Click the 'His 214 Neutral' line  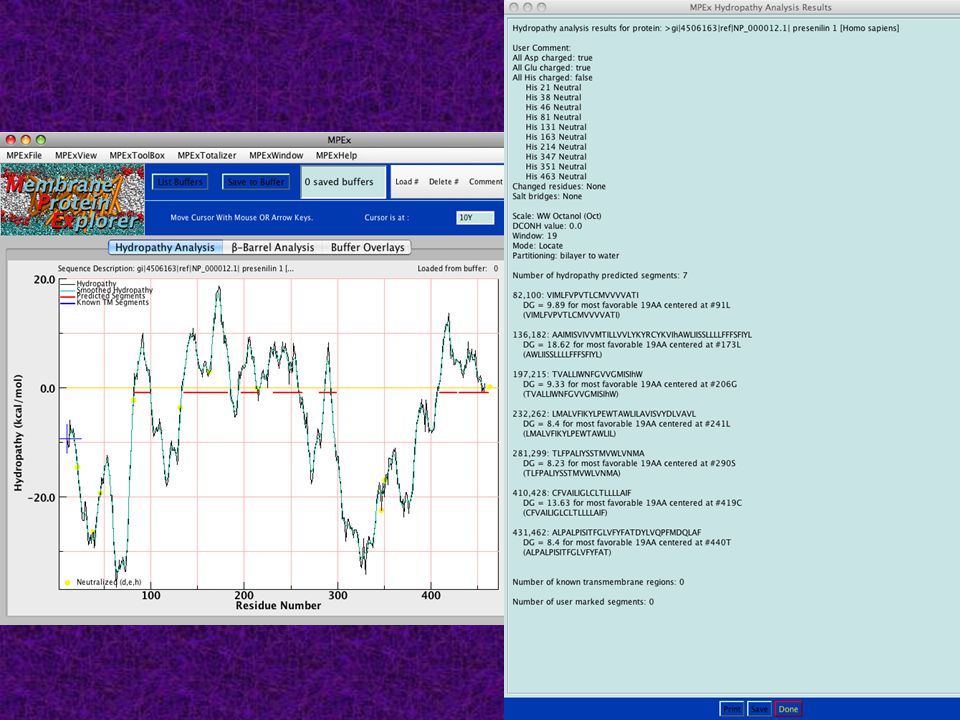tap(556, 146)
